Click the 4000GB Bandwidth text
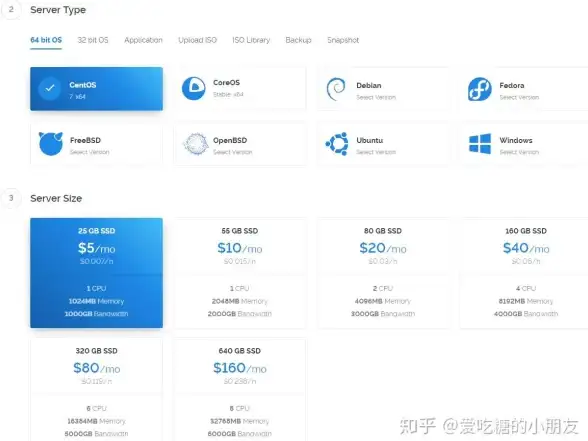588x441 pixels. pos(526,314)
